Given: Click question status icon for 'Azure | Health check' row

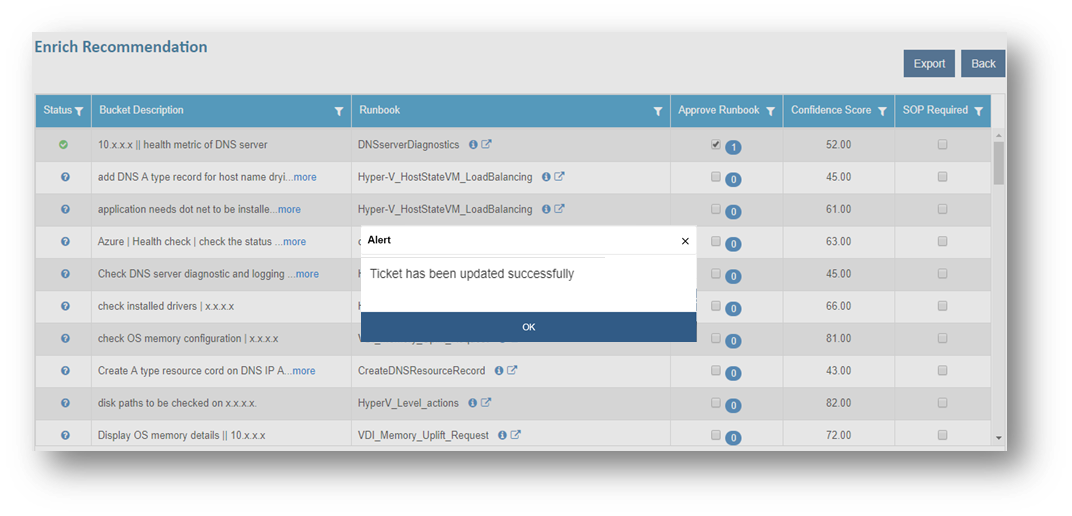Looking at the screenshot, I should click(x=66, y=241).
